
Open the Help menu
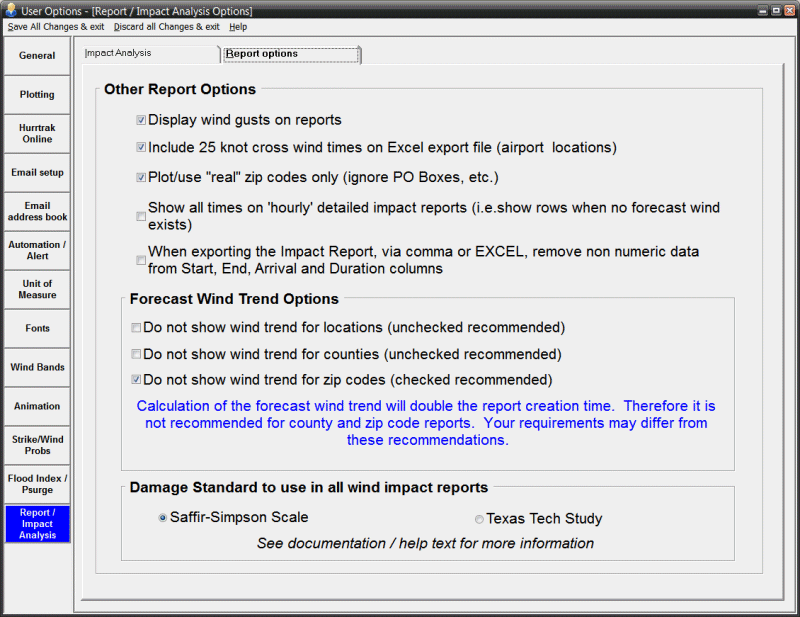coord(238,27)
